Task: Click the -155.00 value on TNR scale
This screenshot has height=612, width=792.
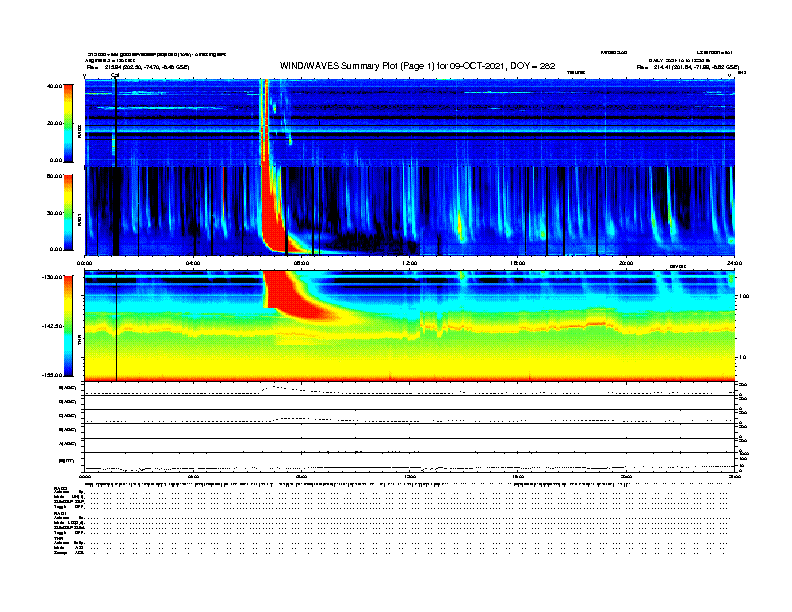Action: (53, 375)
